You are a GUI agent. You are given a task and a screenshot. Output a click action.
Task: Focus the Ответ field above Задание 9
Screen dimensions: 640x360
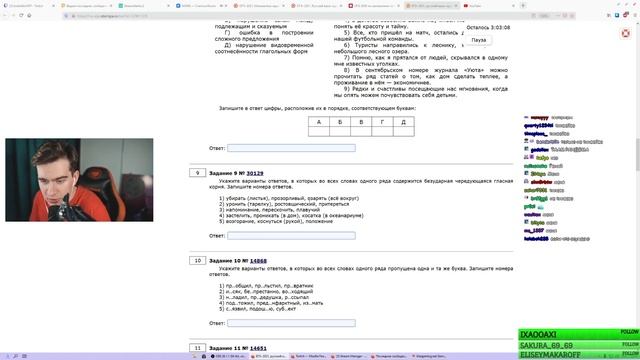pos(291,148)
